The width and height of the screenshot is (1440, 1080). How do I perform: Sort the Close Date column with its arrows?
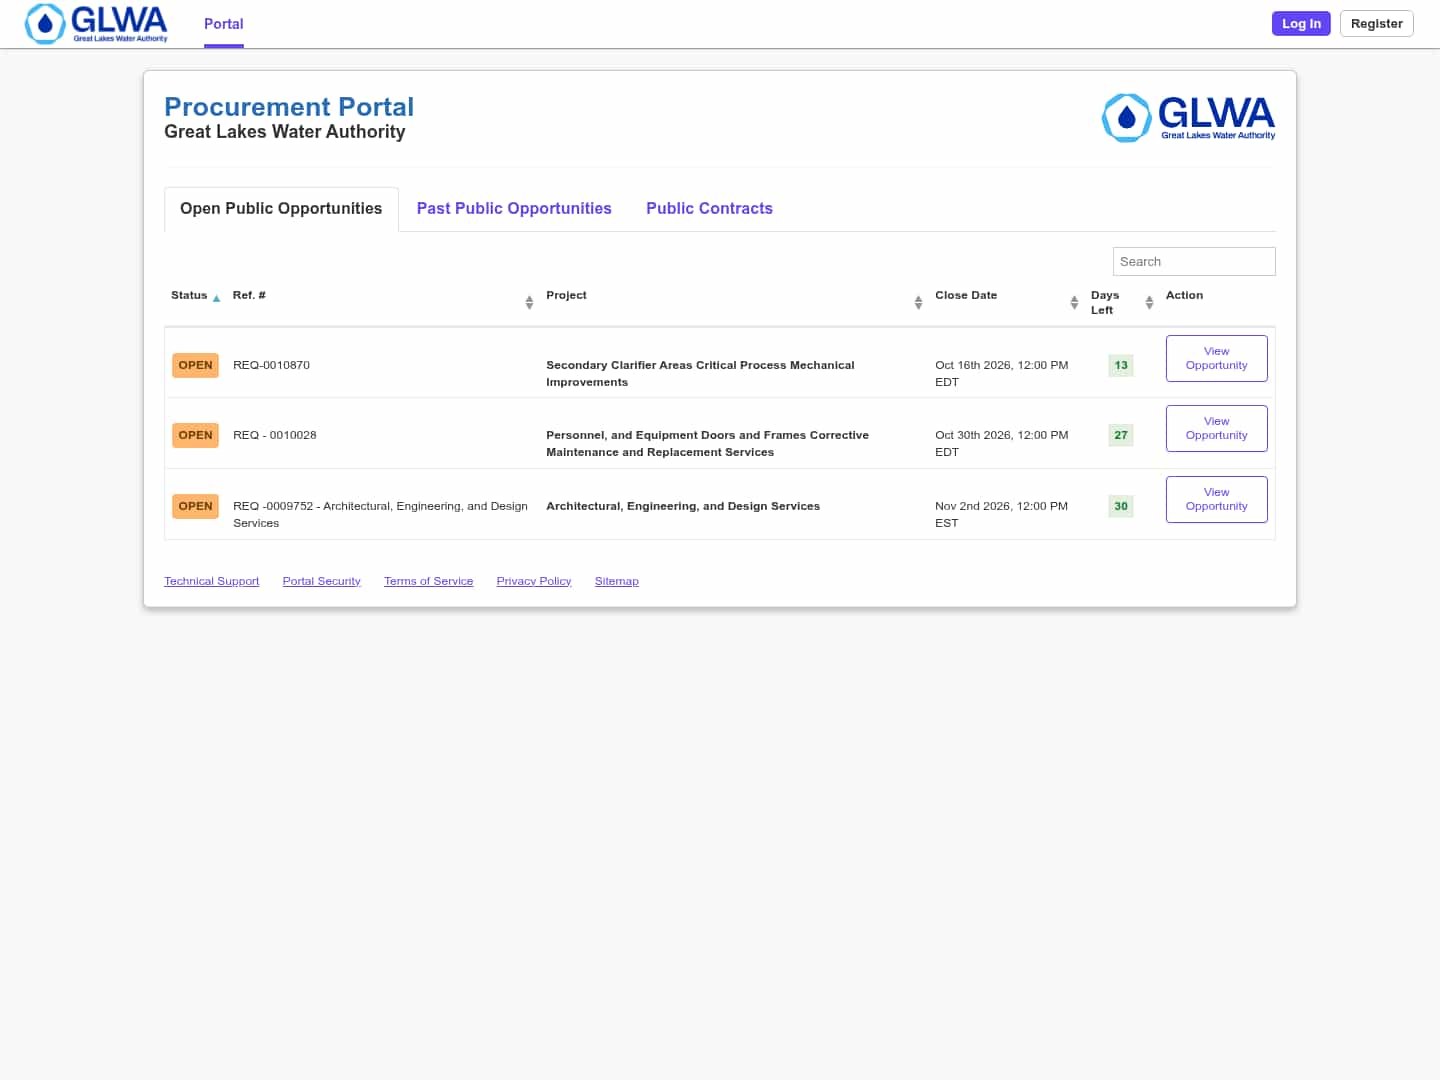pyautogui.click(x=1074, y=302)
